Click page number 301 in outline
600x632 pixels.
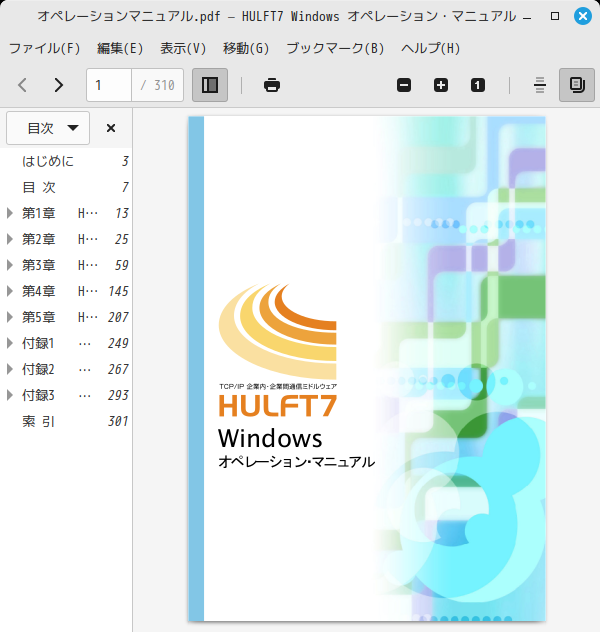click(118, 421)
